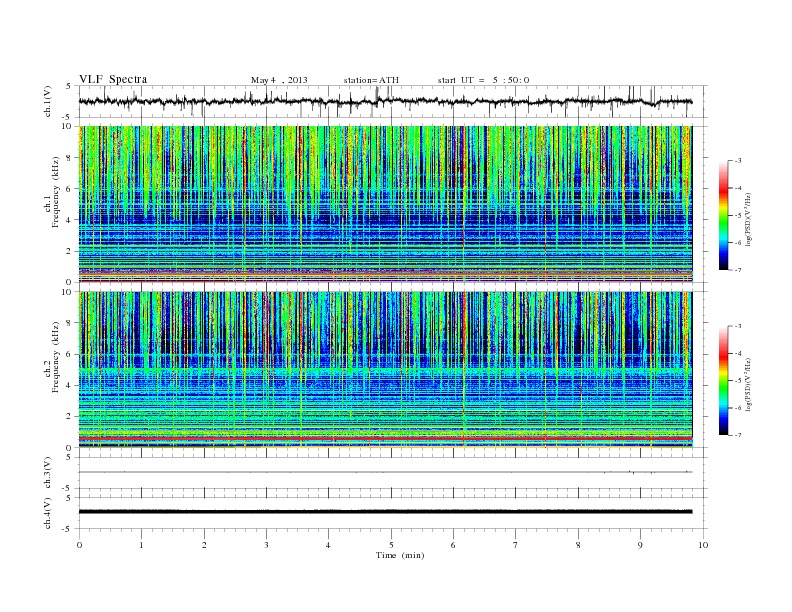
Task: Click time axis tick label "9" at the bottom
Action: (x=640, y=545)
